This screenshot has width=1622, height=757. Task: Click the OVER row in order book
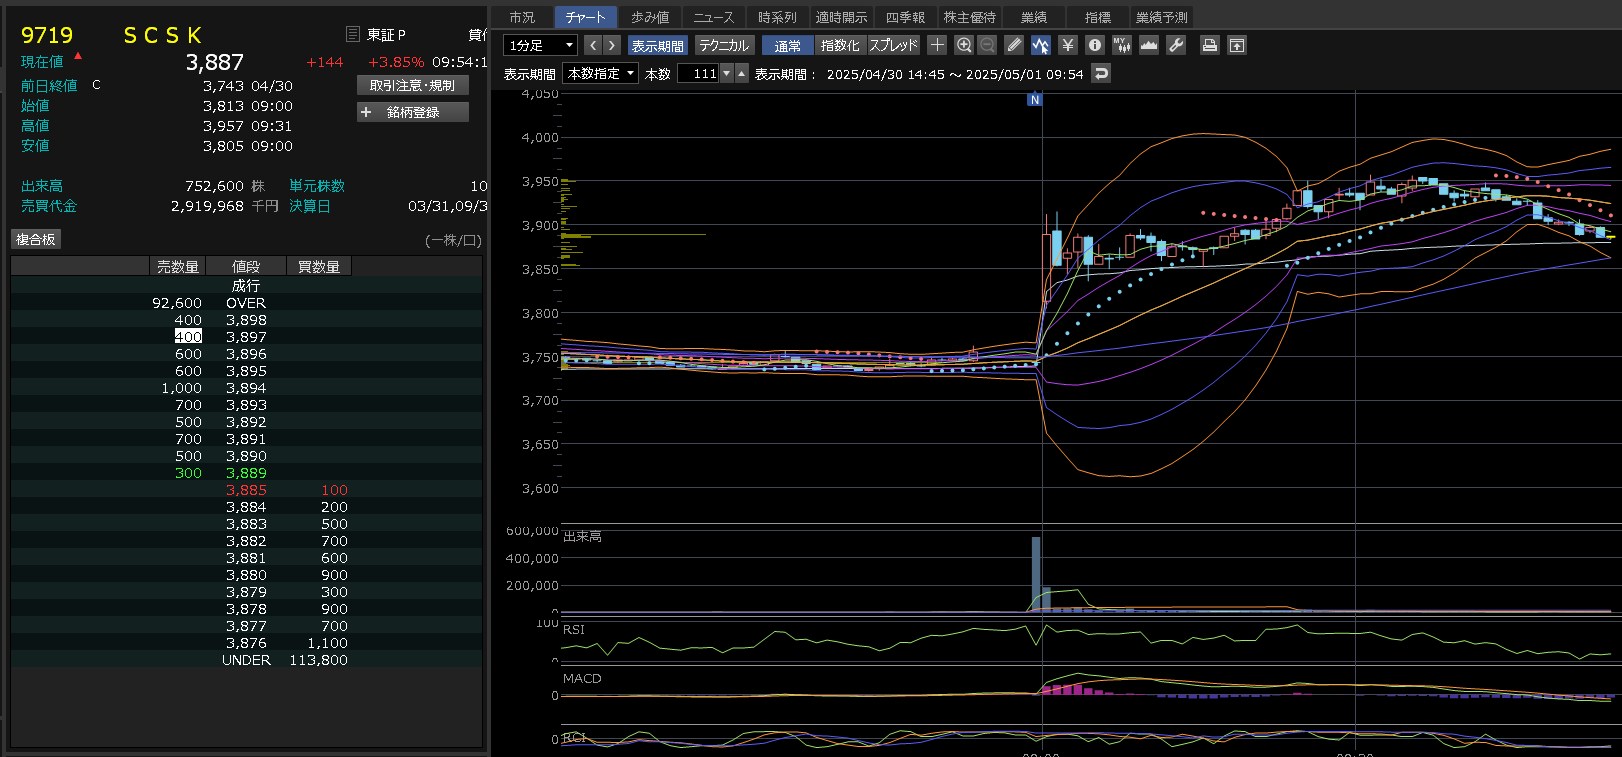click(246, 303)
